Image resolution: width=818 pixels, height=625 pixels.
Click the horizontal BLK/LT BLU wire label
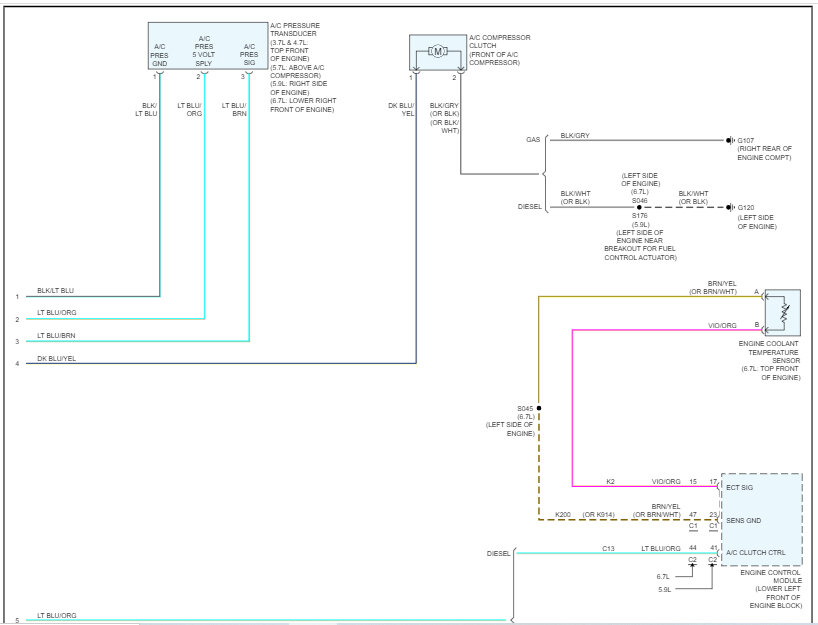[55, 291]
